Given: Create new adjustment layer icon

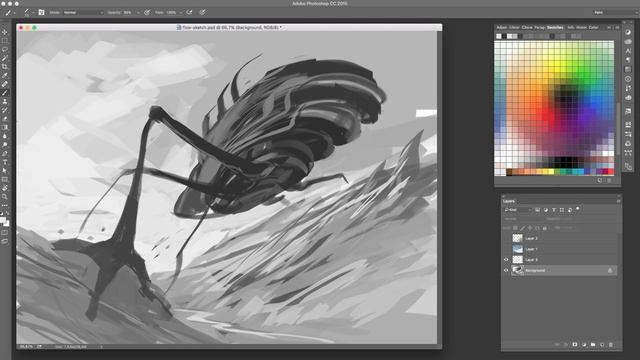Looking at the screenshot, I should [584, 344].
